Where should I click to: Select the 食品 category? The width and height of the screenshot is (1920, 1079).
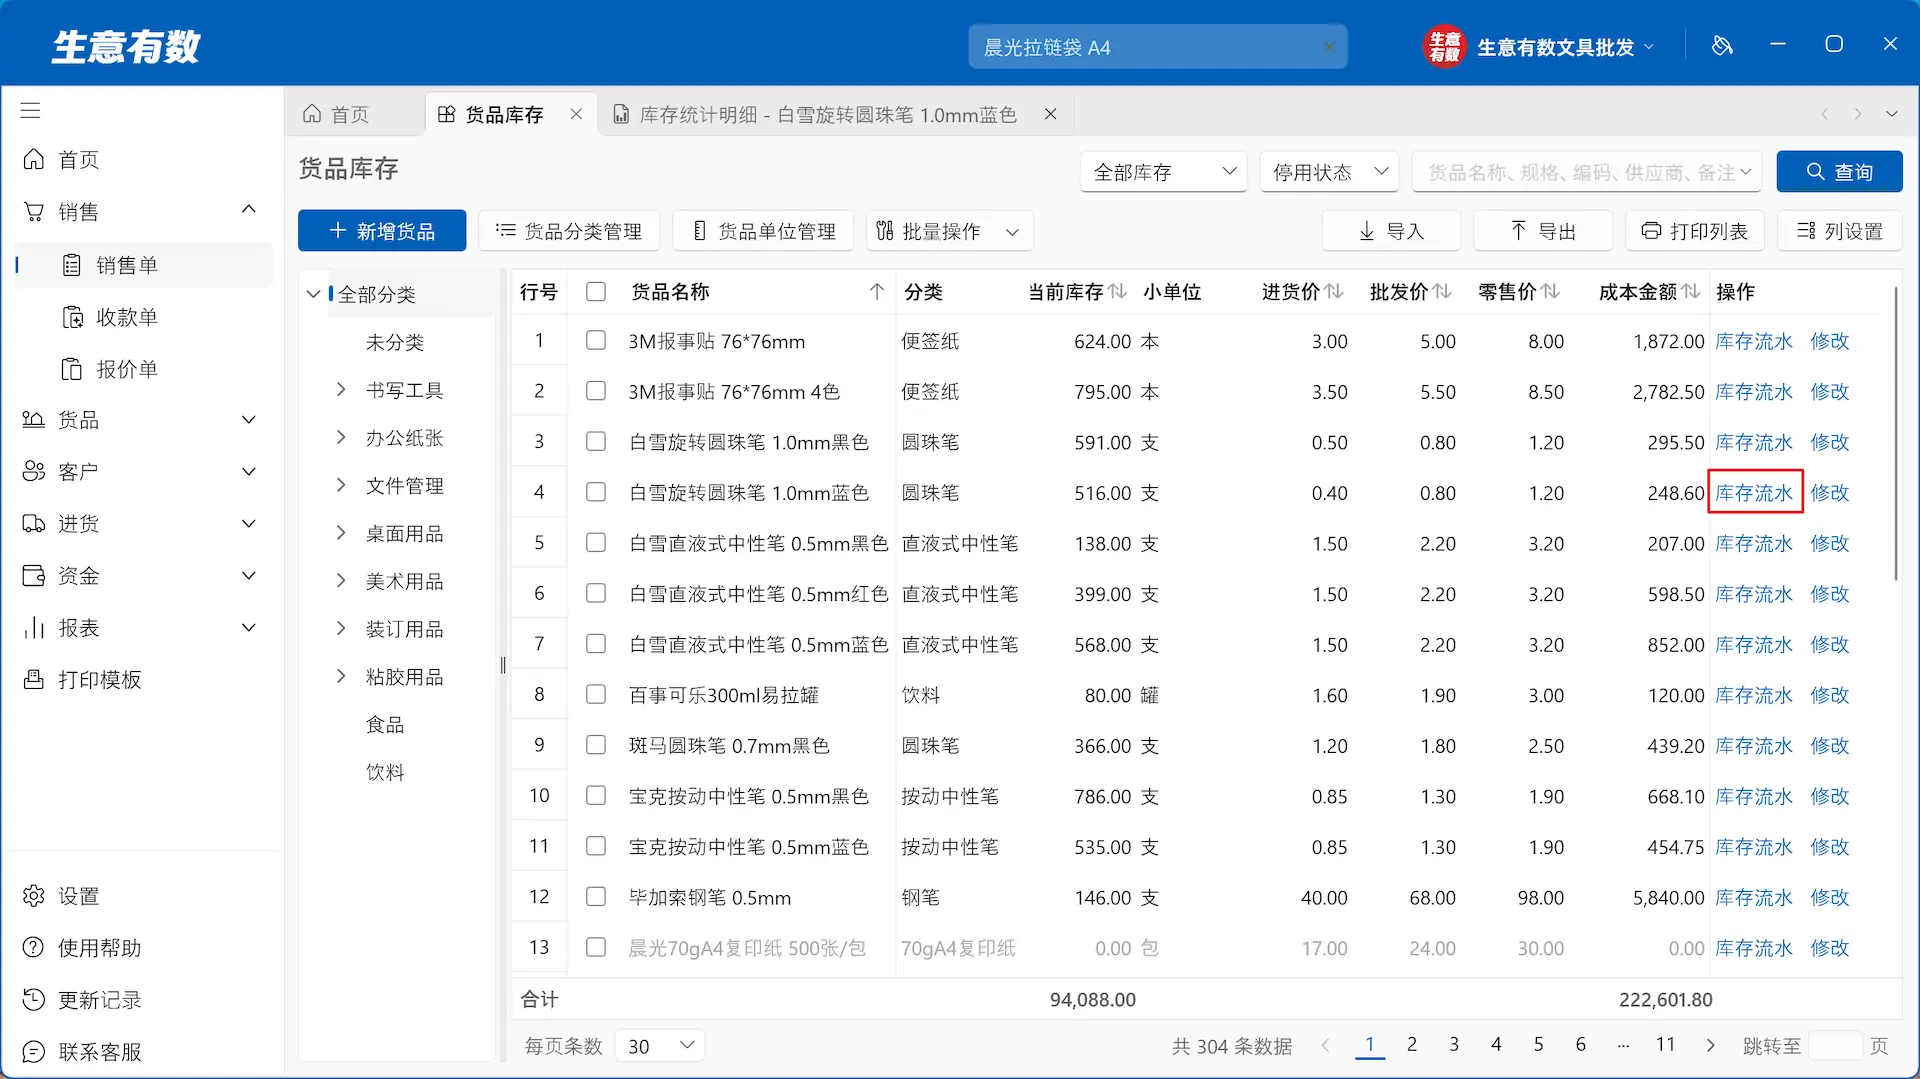[385, 724]
